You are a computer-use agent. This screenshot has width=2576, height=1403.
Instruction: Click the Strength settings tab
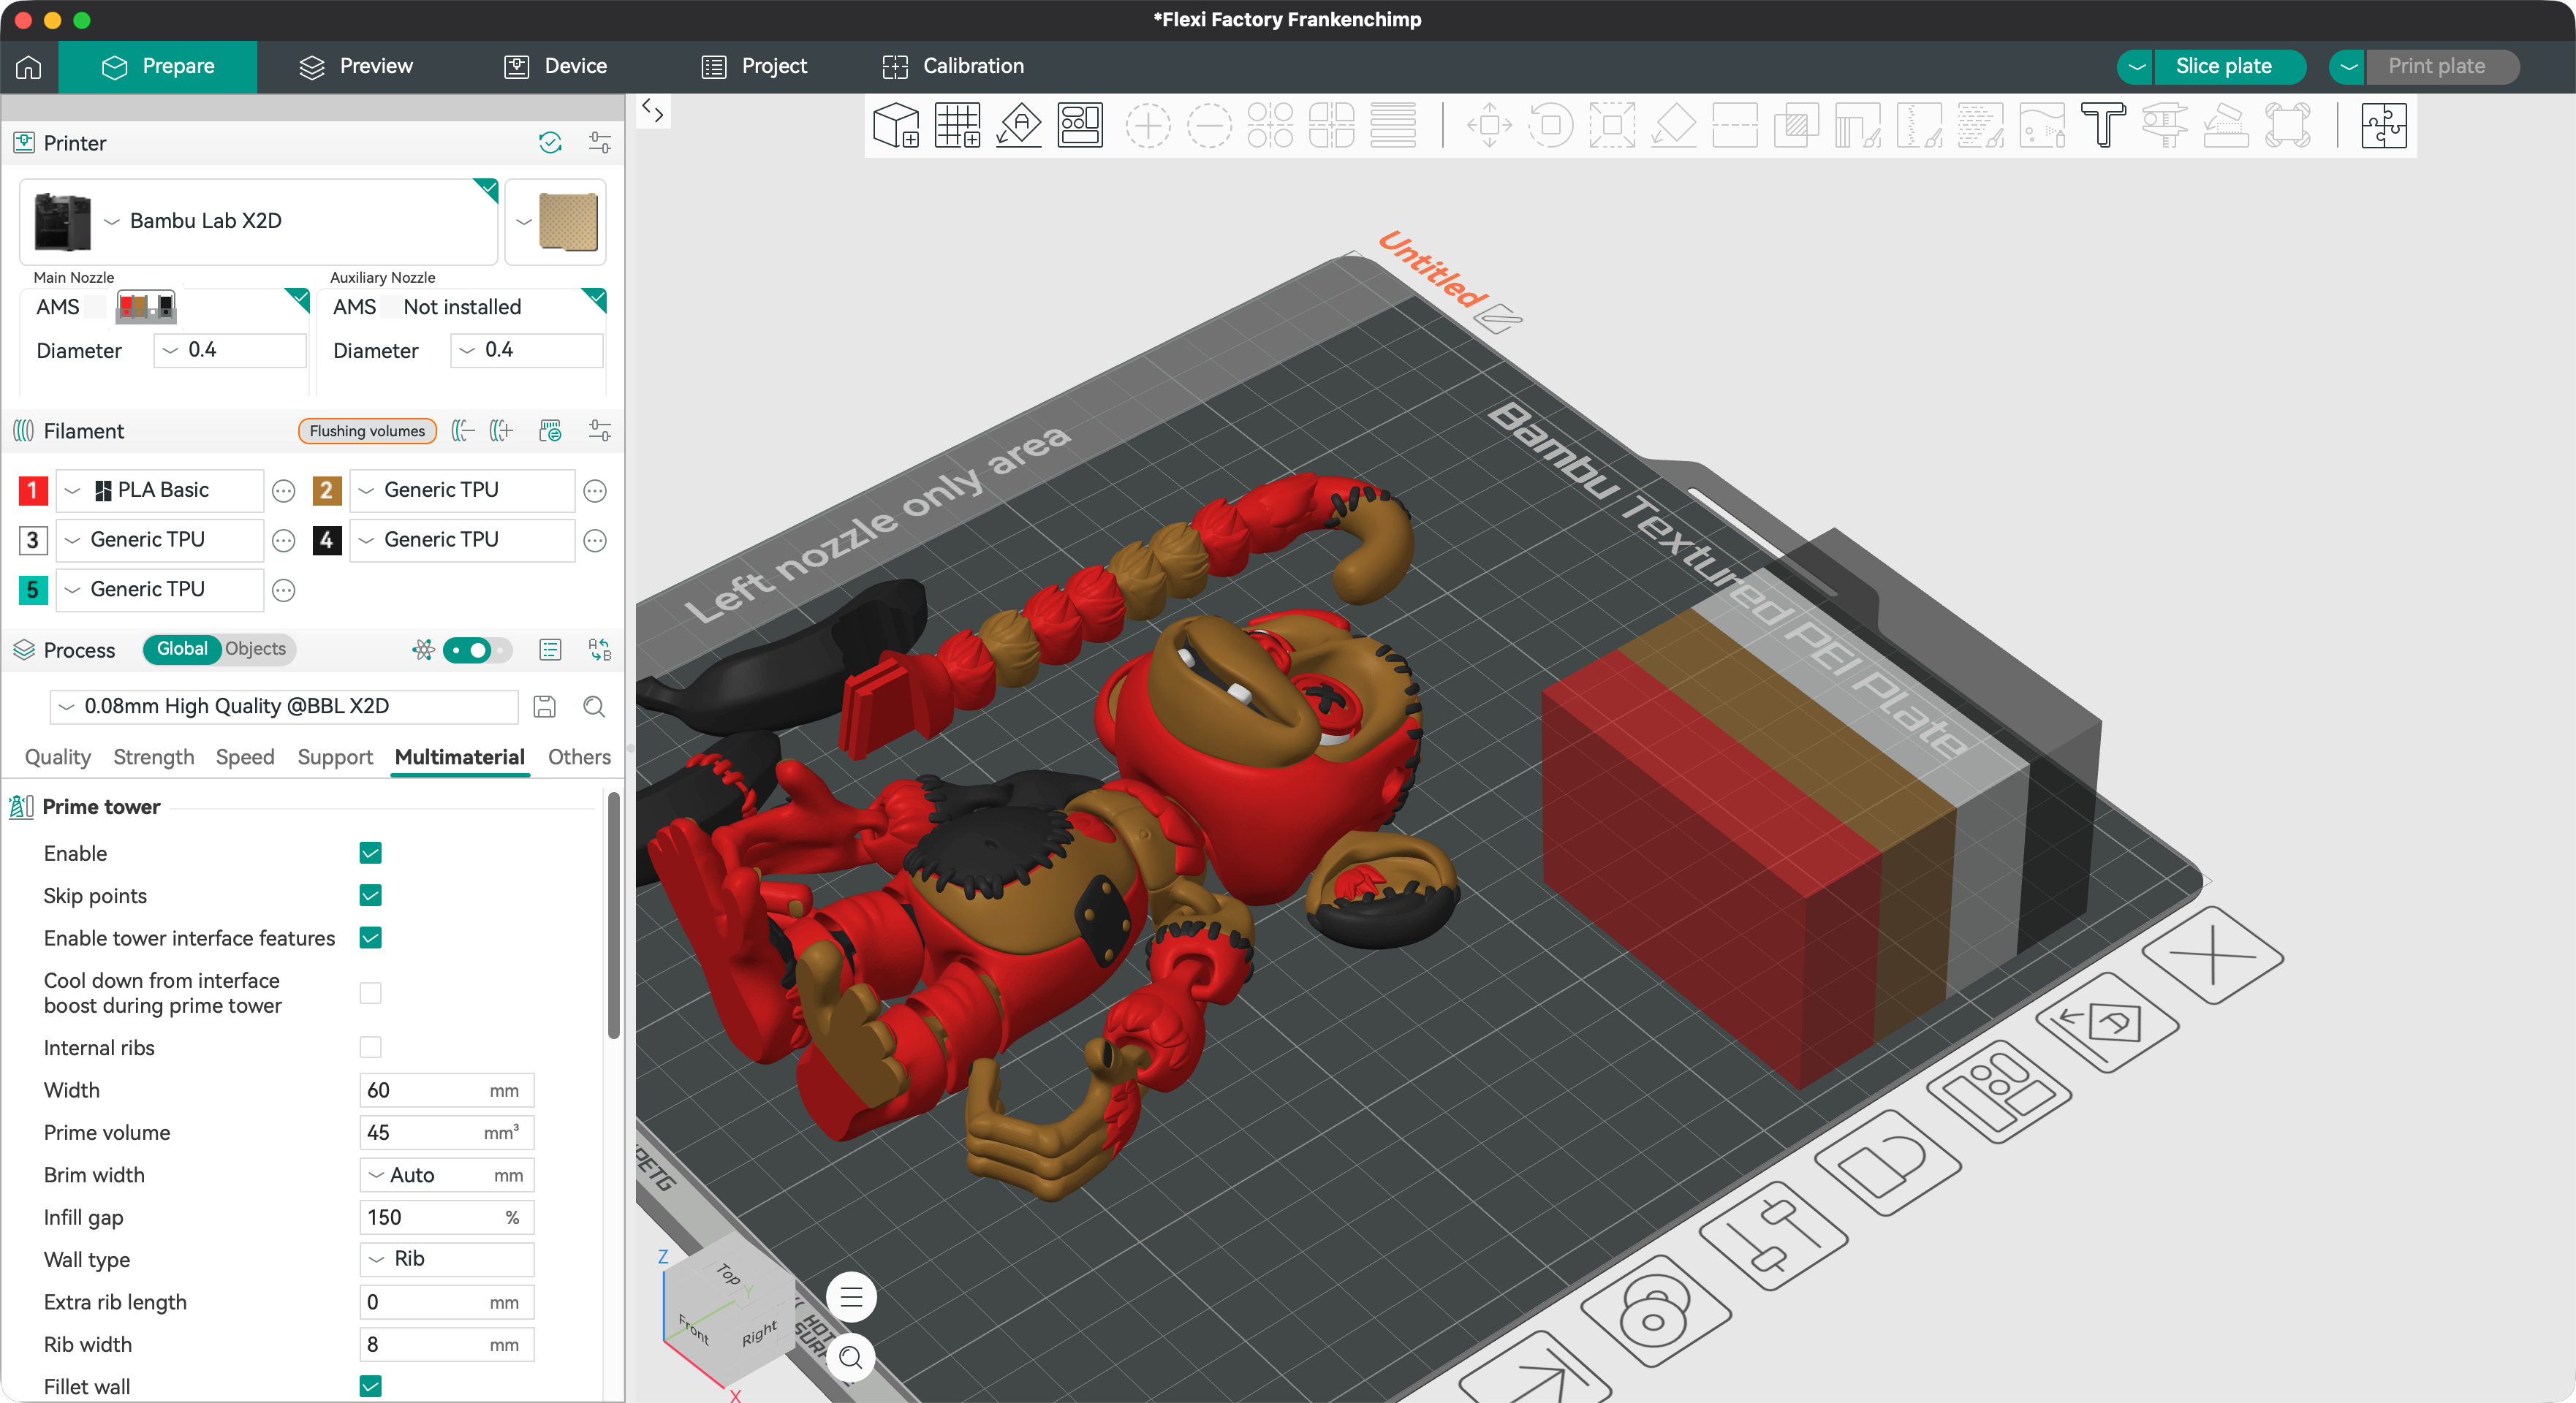coord(154,757)
